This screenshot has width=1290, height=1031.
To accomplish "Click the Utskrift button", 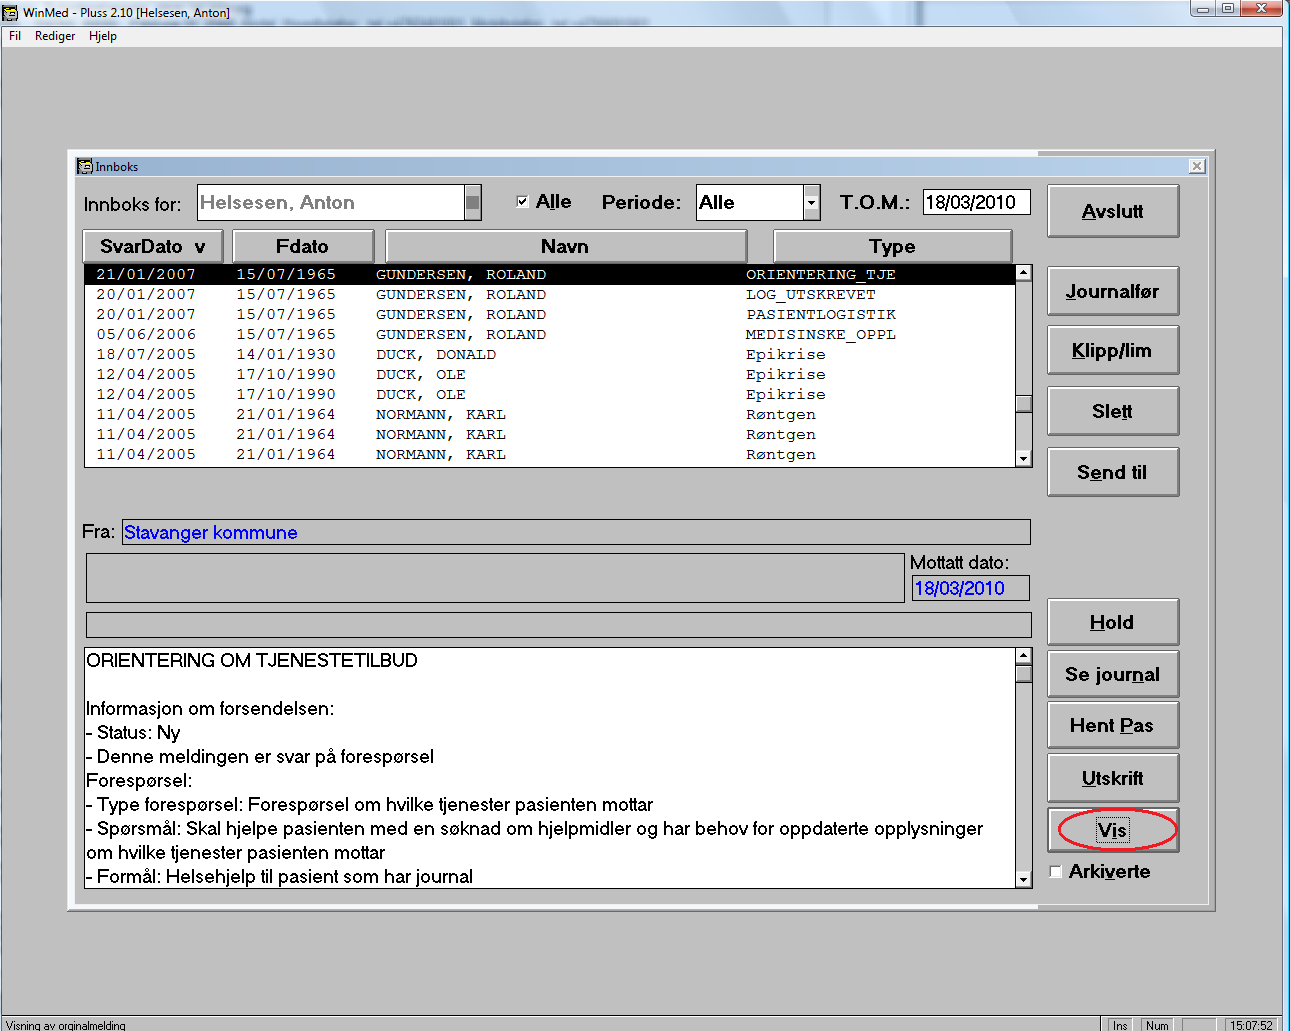I will pyautogui.click(x=1113, y=778).
